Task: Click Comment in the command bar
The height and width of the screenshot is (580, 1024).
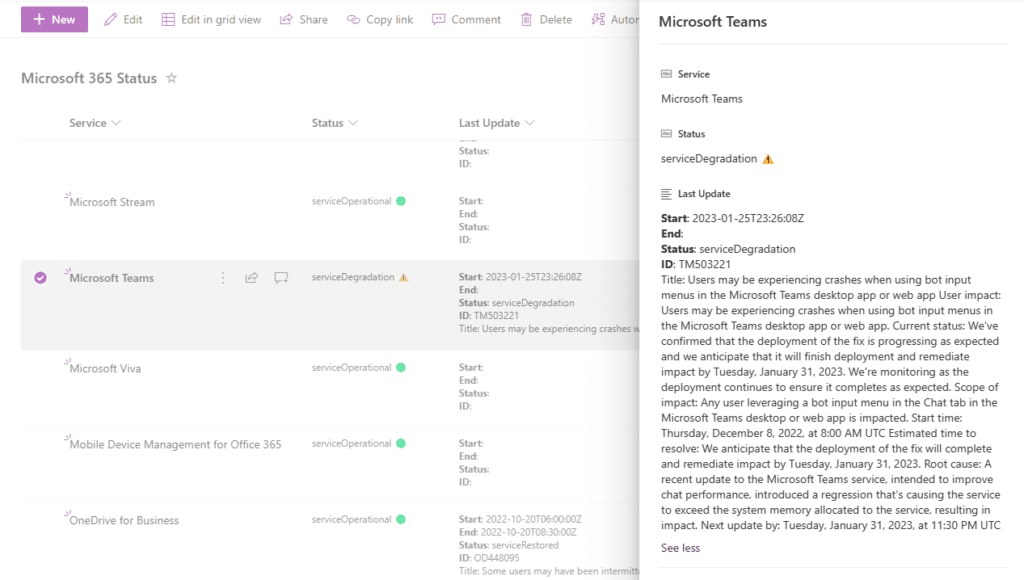Action: click(x=466, y=19)
